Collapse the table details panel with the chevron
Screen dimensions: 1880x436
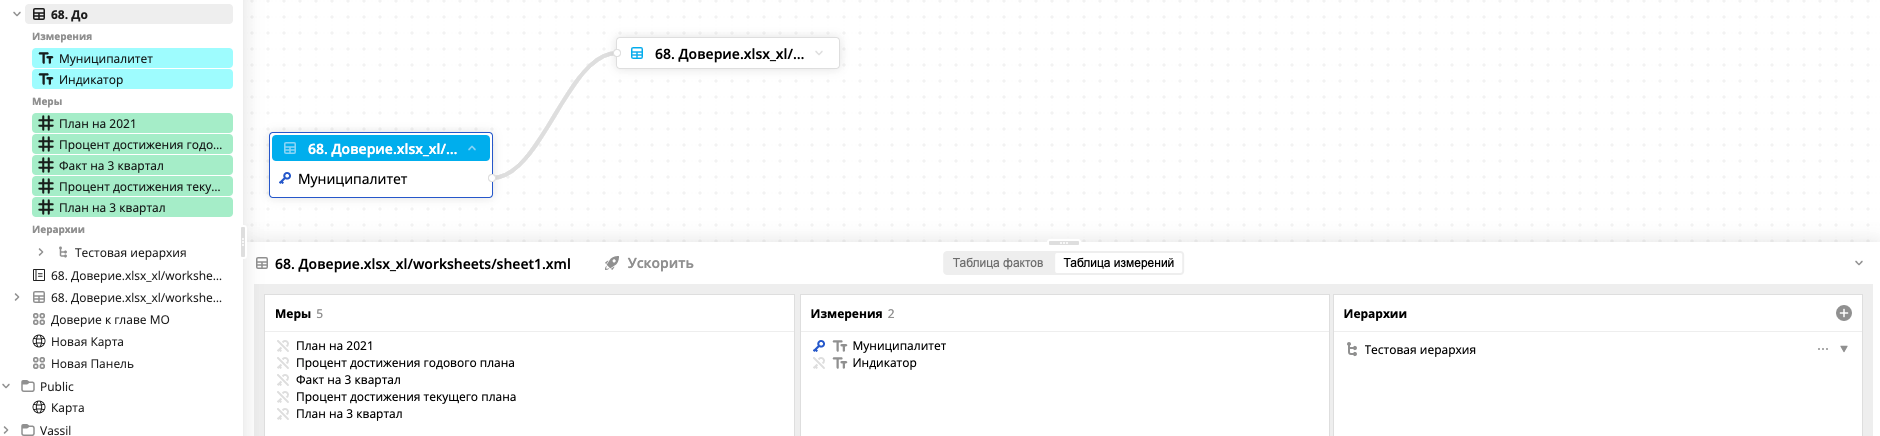[x=1859, y=263]
